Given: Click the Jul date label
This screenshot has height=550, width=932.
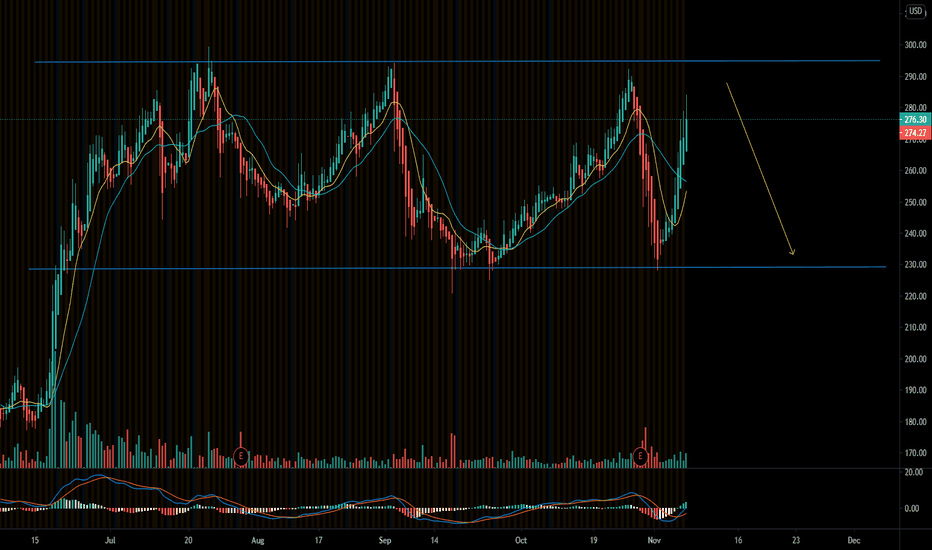Looking at the screenshot, I should [109, 540].
